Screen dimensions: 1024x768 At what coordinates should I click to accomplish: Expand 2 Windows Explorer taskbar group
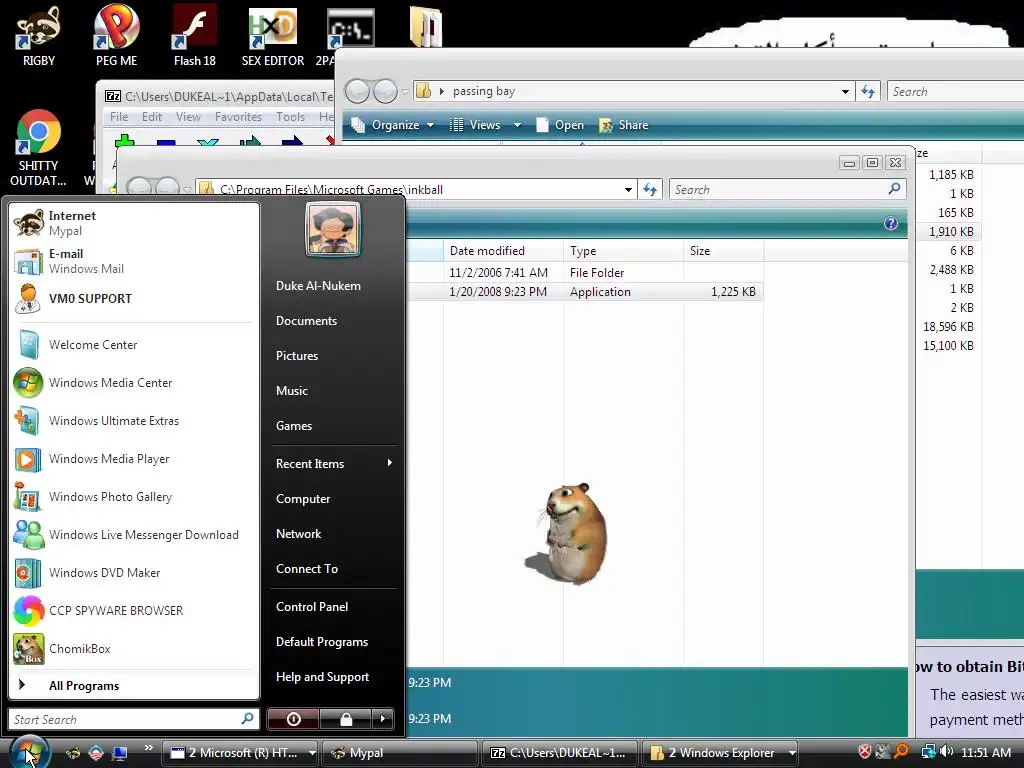[720, 753]
